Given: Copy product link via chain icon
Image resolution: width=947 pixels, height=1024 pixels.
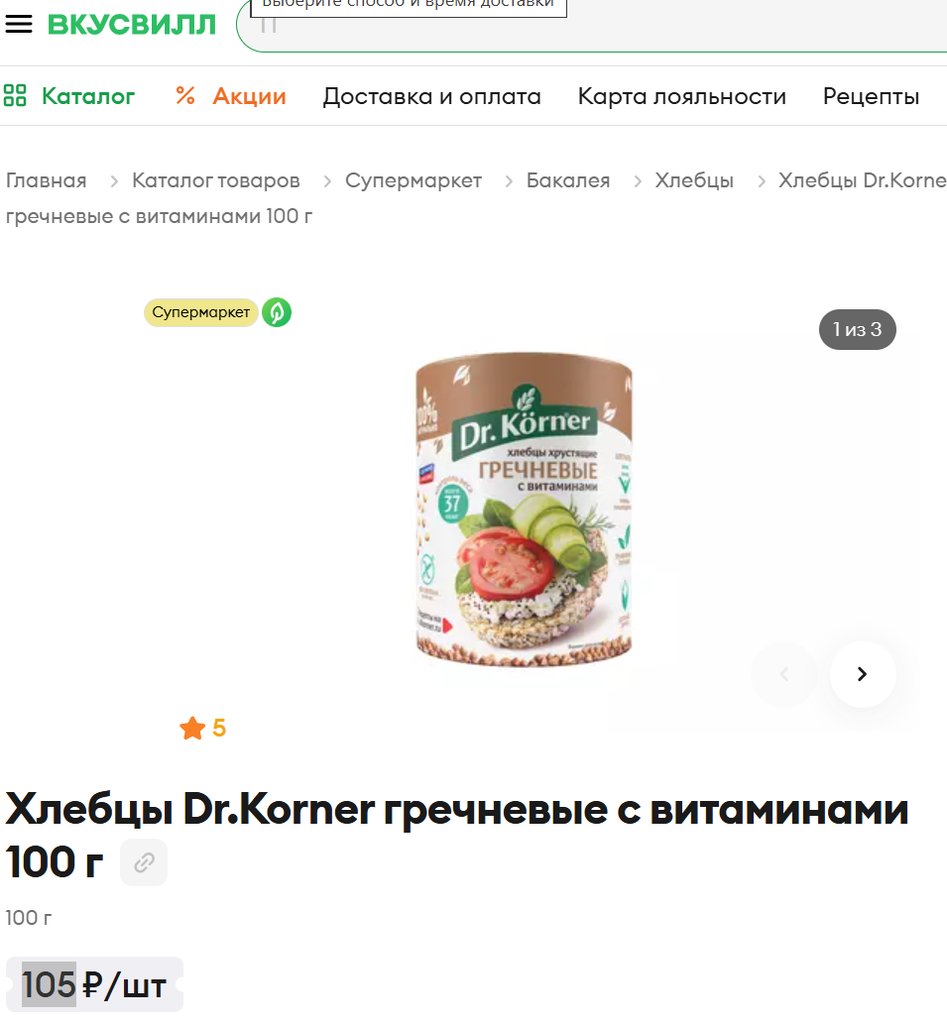Looking at the screenshot, I should coord(144,863).
